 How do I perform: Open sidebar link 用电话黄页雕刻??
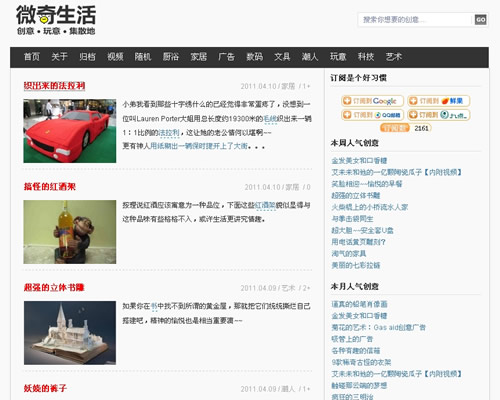[x=358, y=242]
